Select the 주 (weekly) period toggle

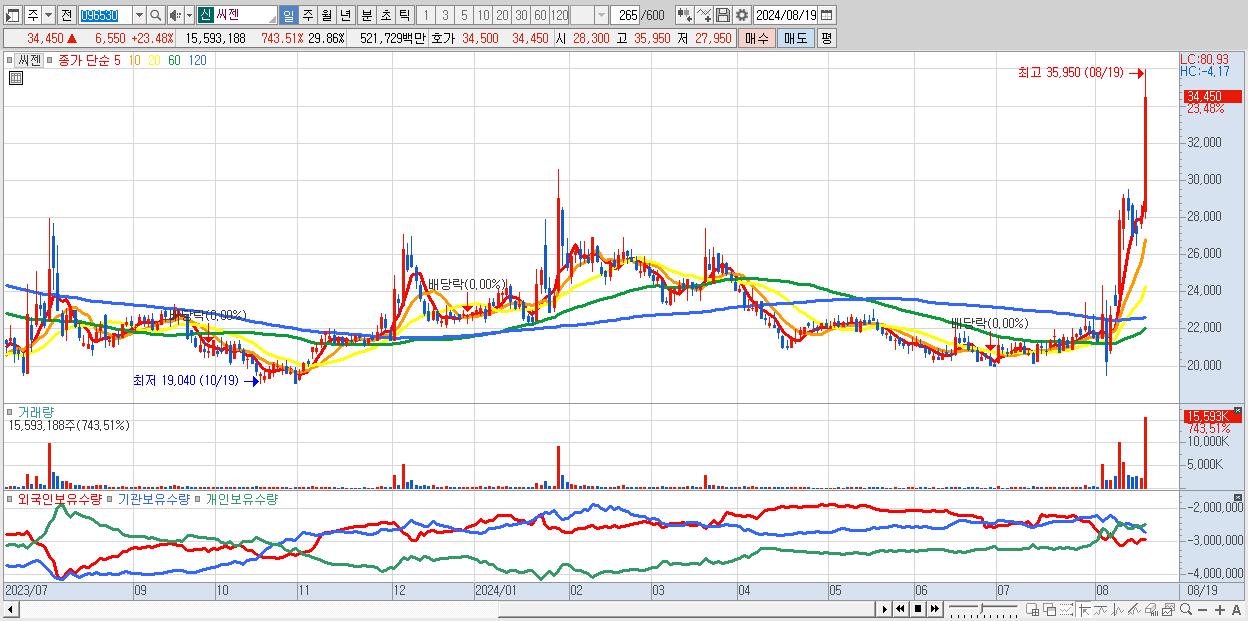pyautogui.click(x=307, y=15)
